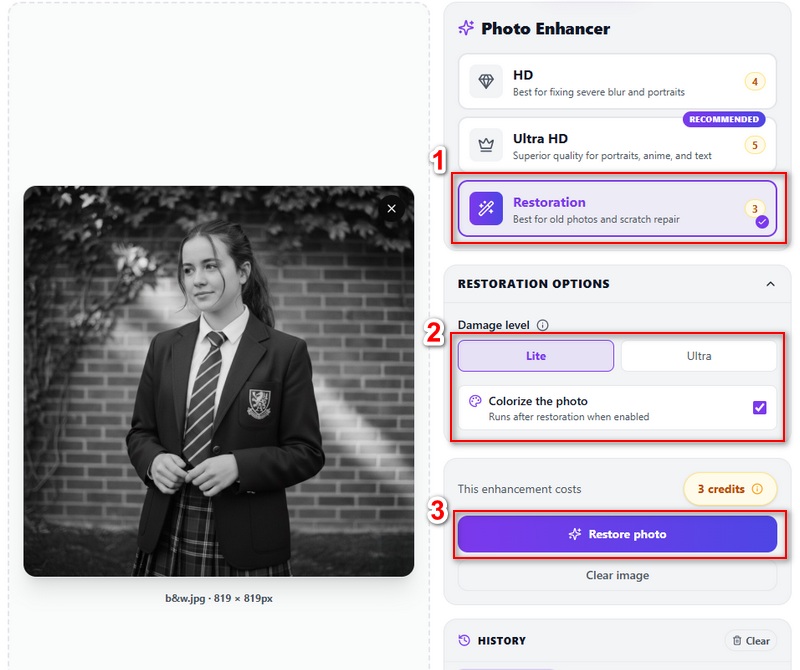This screenshot has height=670, width=800.
Task: Click 'Best for old photos and scratch repair'
Action: 596,219
